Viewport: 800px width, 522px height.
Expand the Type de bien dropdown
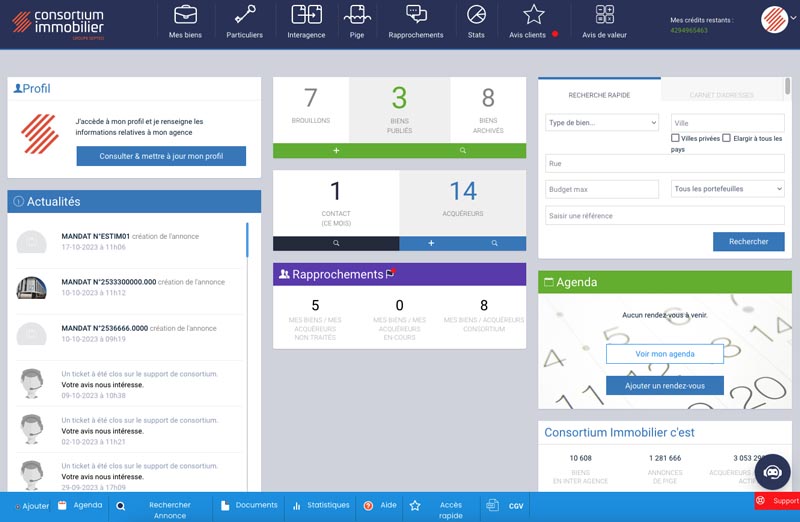(602, 122)
